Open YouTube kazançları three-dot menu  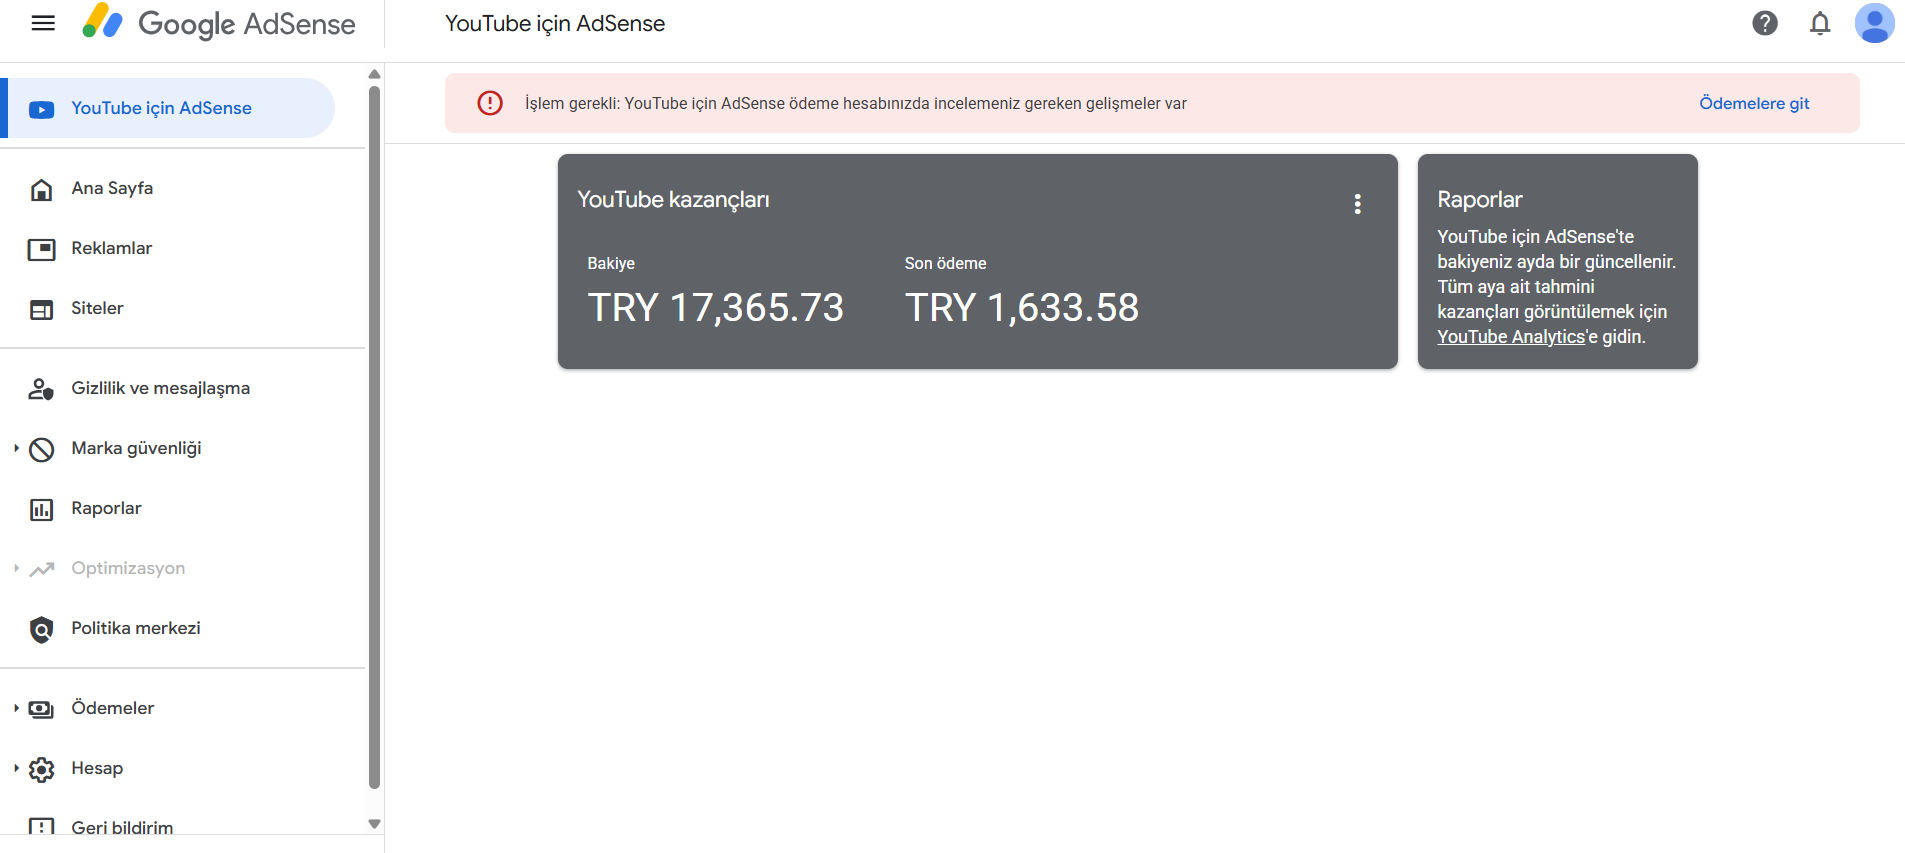(1357, 204)
